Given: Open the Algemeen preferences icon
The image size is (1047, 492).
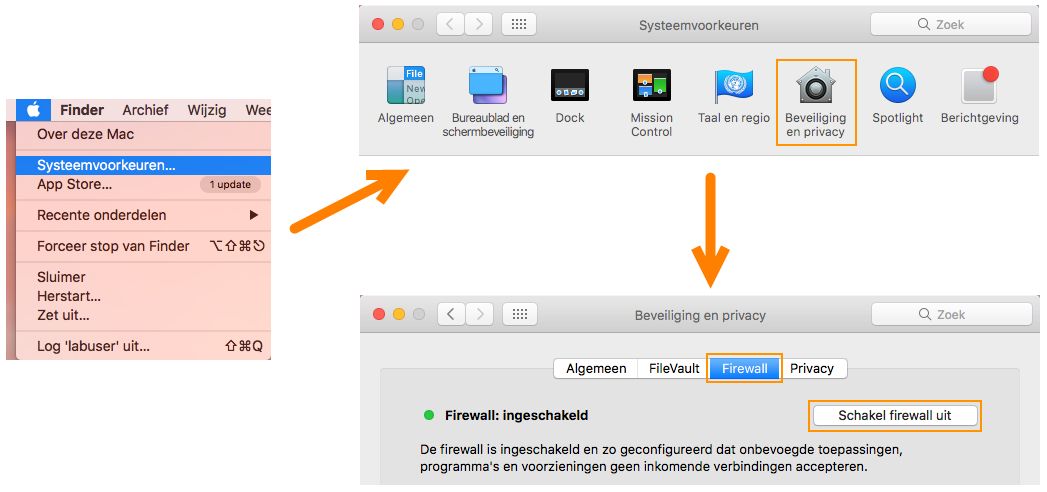Looking at the screenshot, I should click(406, 95).
